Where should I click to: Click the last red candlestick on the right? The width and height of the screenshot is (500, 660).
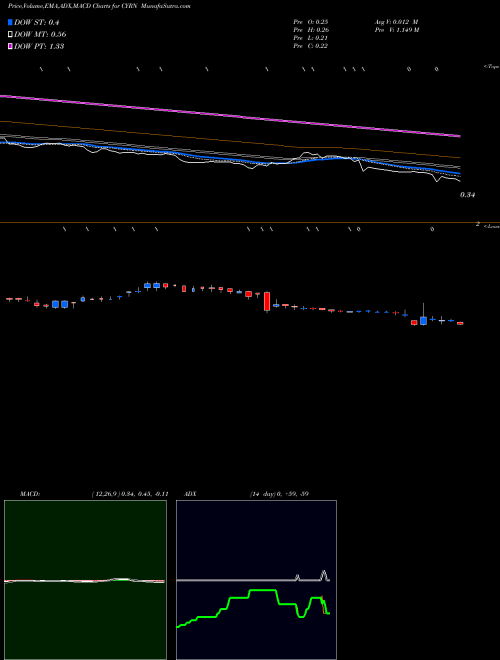(460, 323)
